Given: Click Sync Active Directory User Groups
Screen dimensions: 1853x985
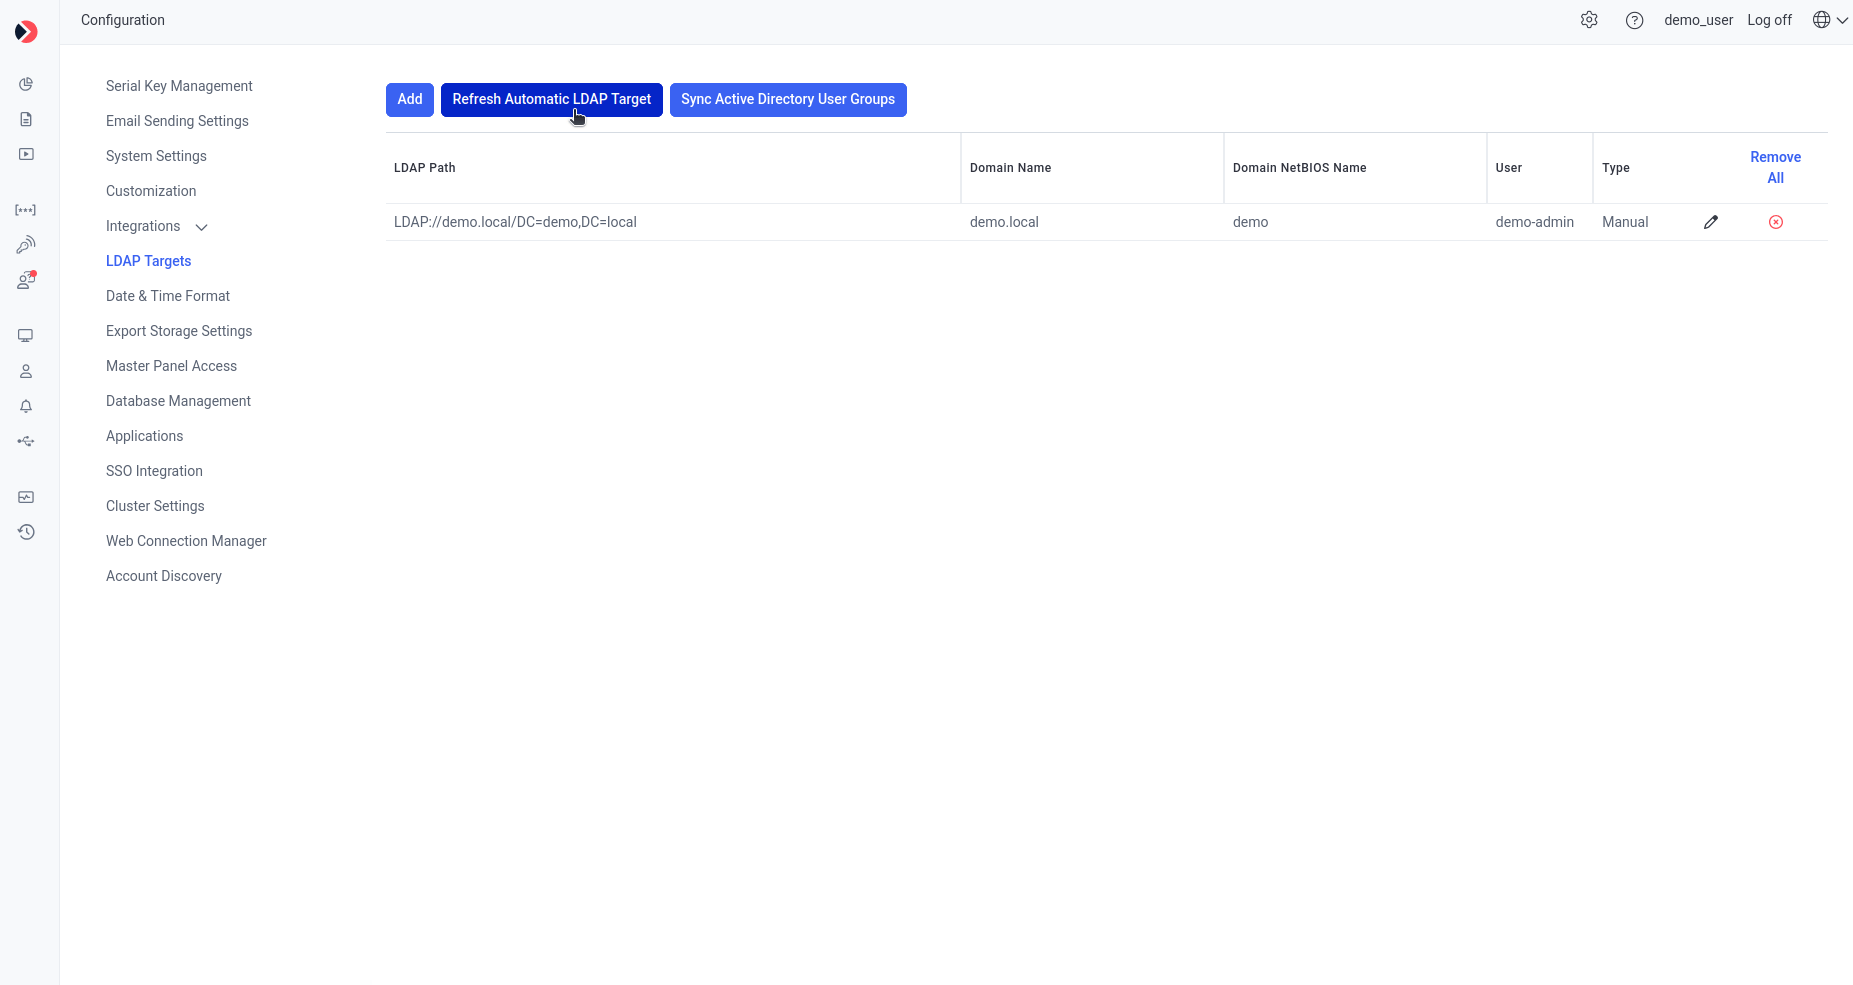Looking at the screenshot, I should (788, 100).
